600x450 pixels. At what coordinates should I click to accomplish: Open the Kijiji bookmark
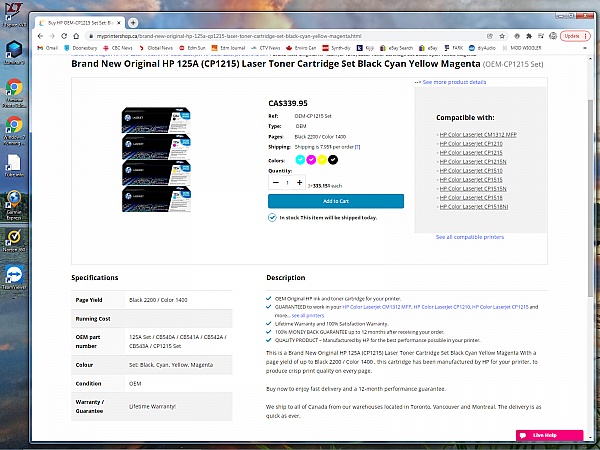pos(365,48)
